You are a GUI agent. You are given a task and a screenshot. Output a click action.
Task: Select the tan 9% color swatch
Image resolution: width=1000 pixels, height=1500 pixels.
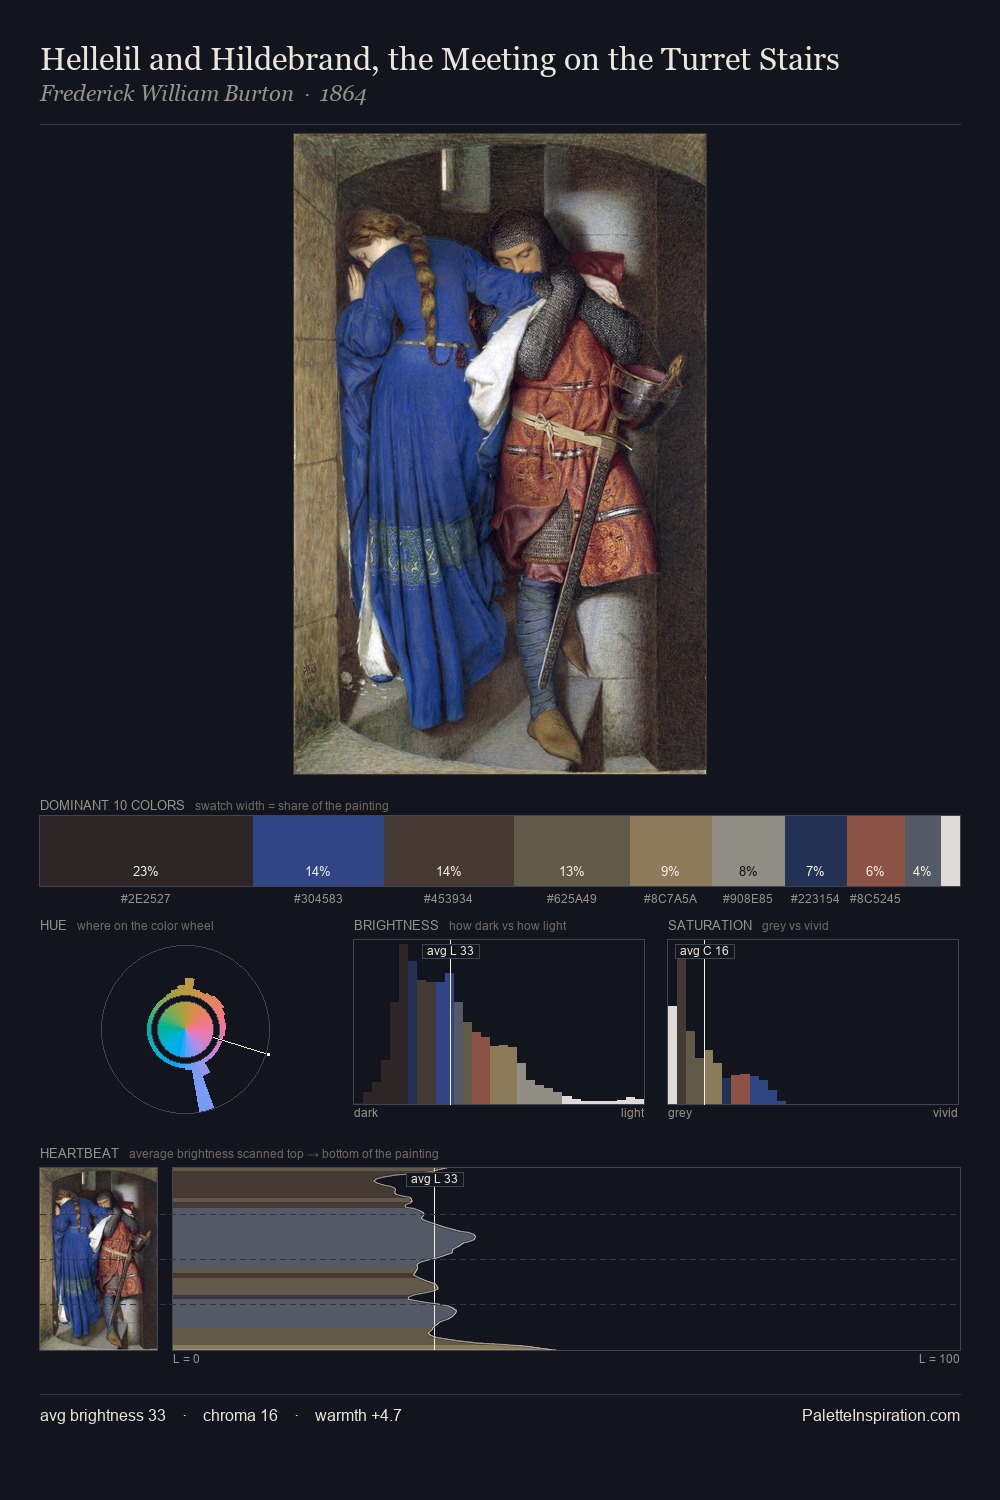coord(671,851)
